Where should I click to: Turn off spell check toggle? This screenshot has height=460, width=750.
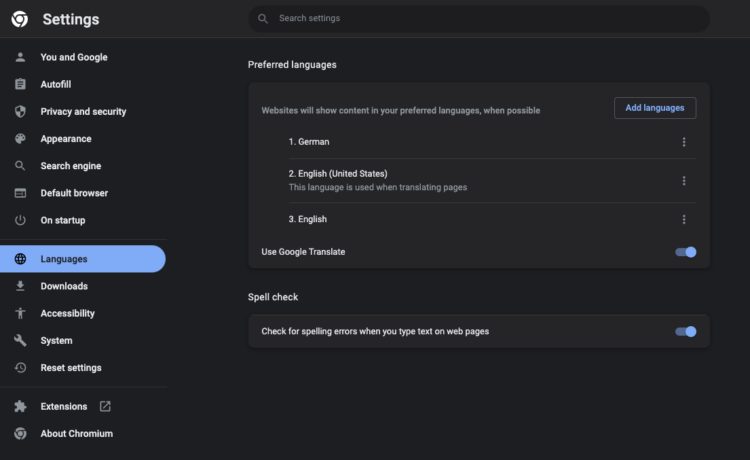point(685,331)
